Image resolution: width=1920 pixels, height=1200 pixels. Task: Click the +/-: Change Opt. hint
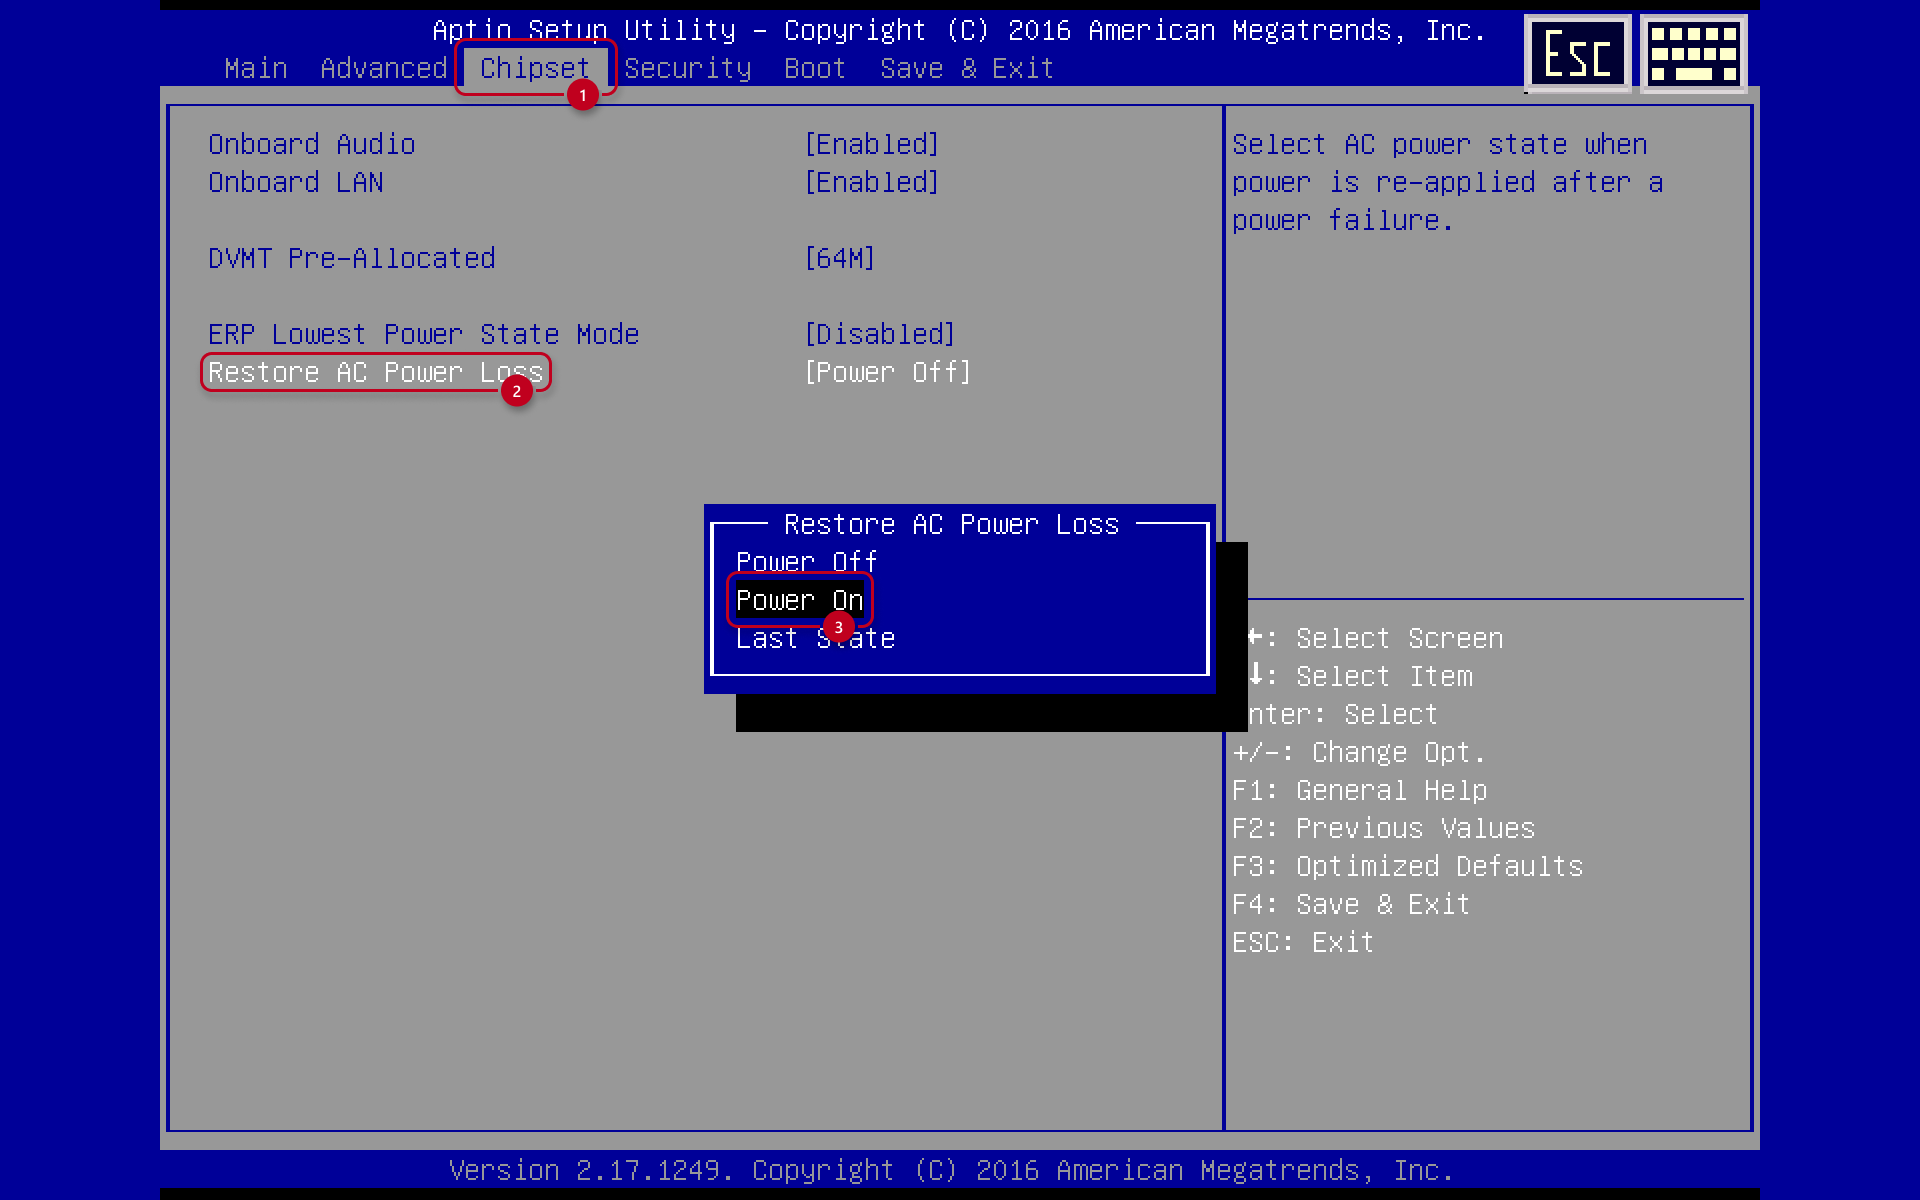point(1360,752)
